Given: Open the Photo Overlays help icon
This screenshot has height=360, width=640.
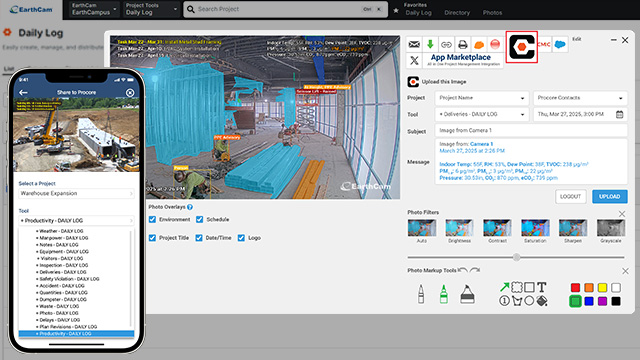Looking at the screenshot, I should (x=190, y=207).
